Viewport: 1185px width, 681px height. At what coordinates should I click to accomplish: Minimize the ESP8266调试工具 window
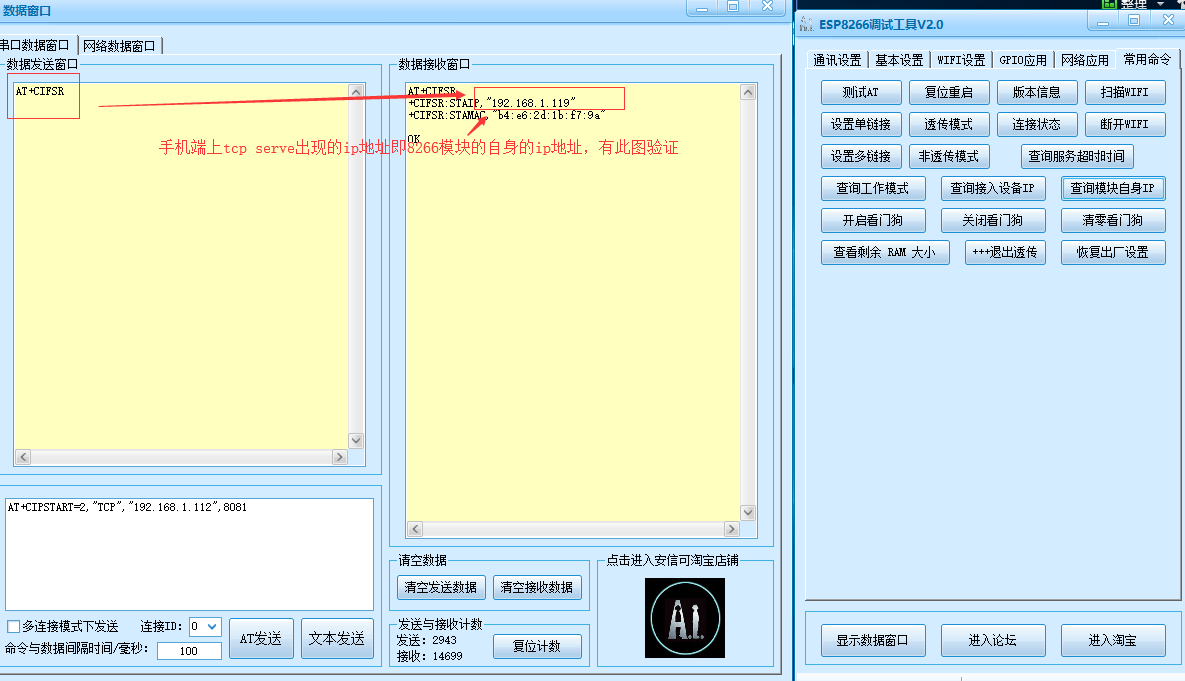pyautogui.click(x=1103, y=23)
